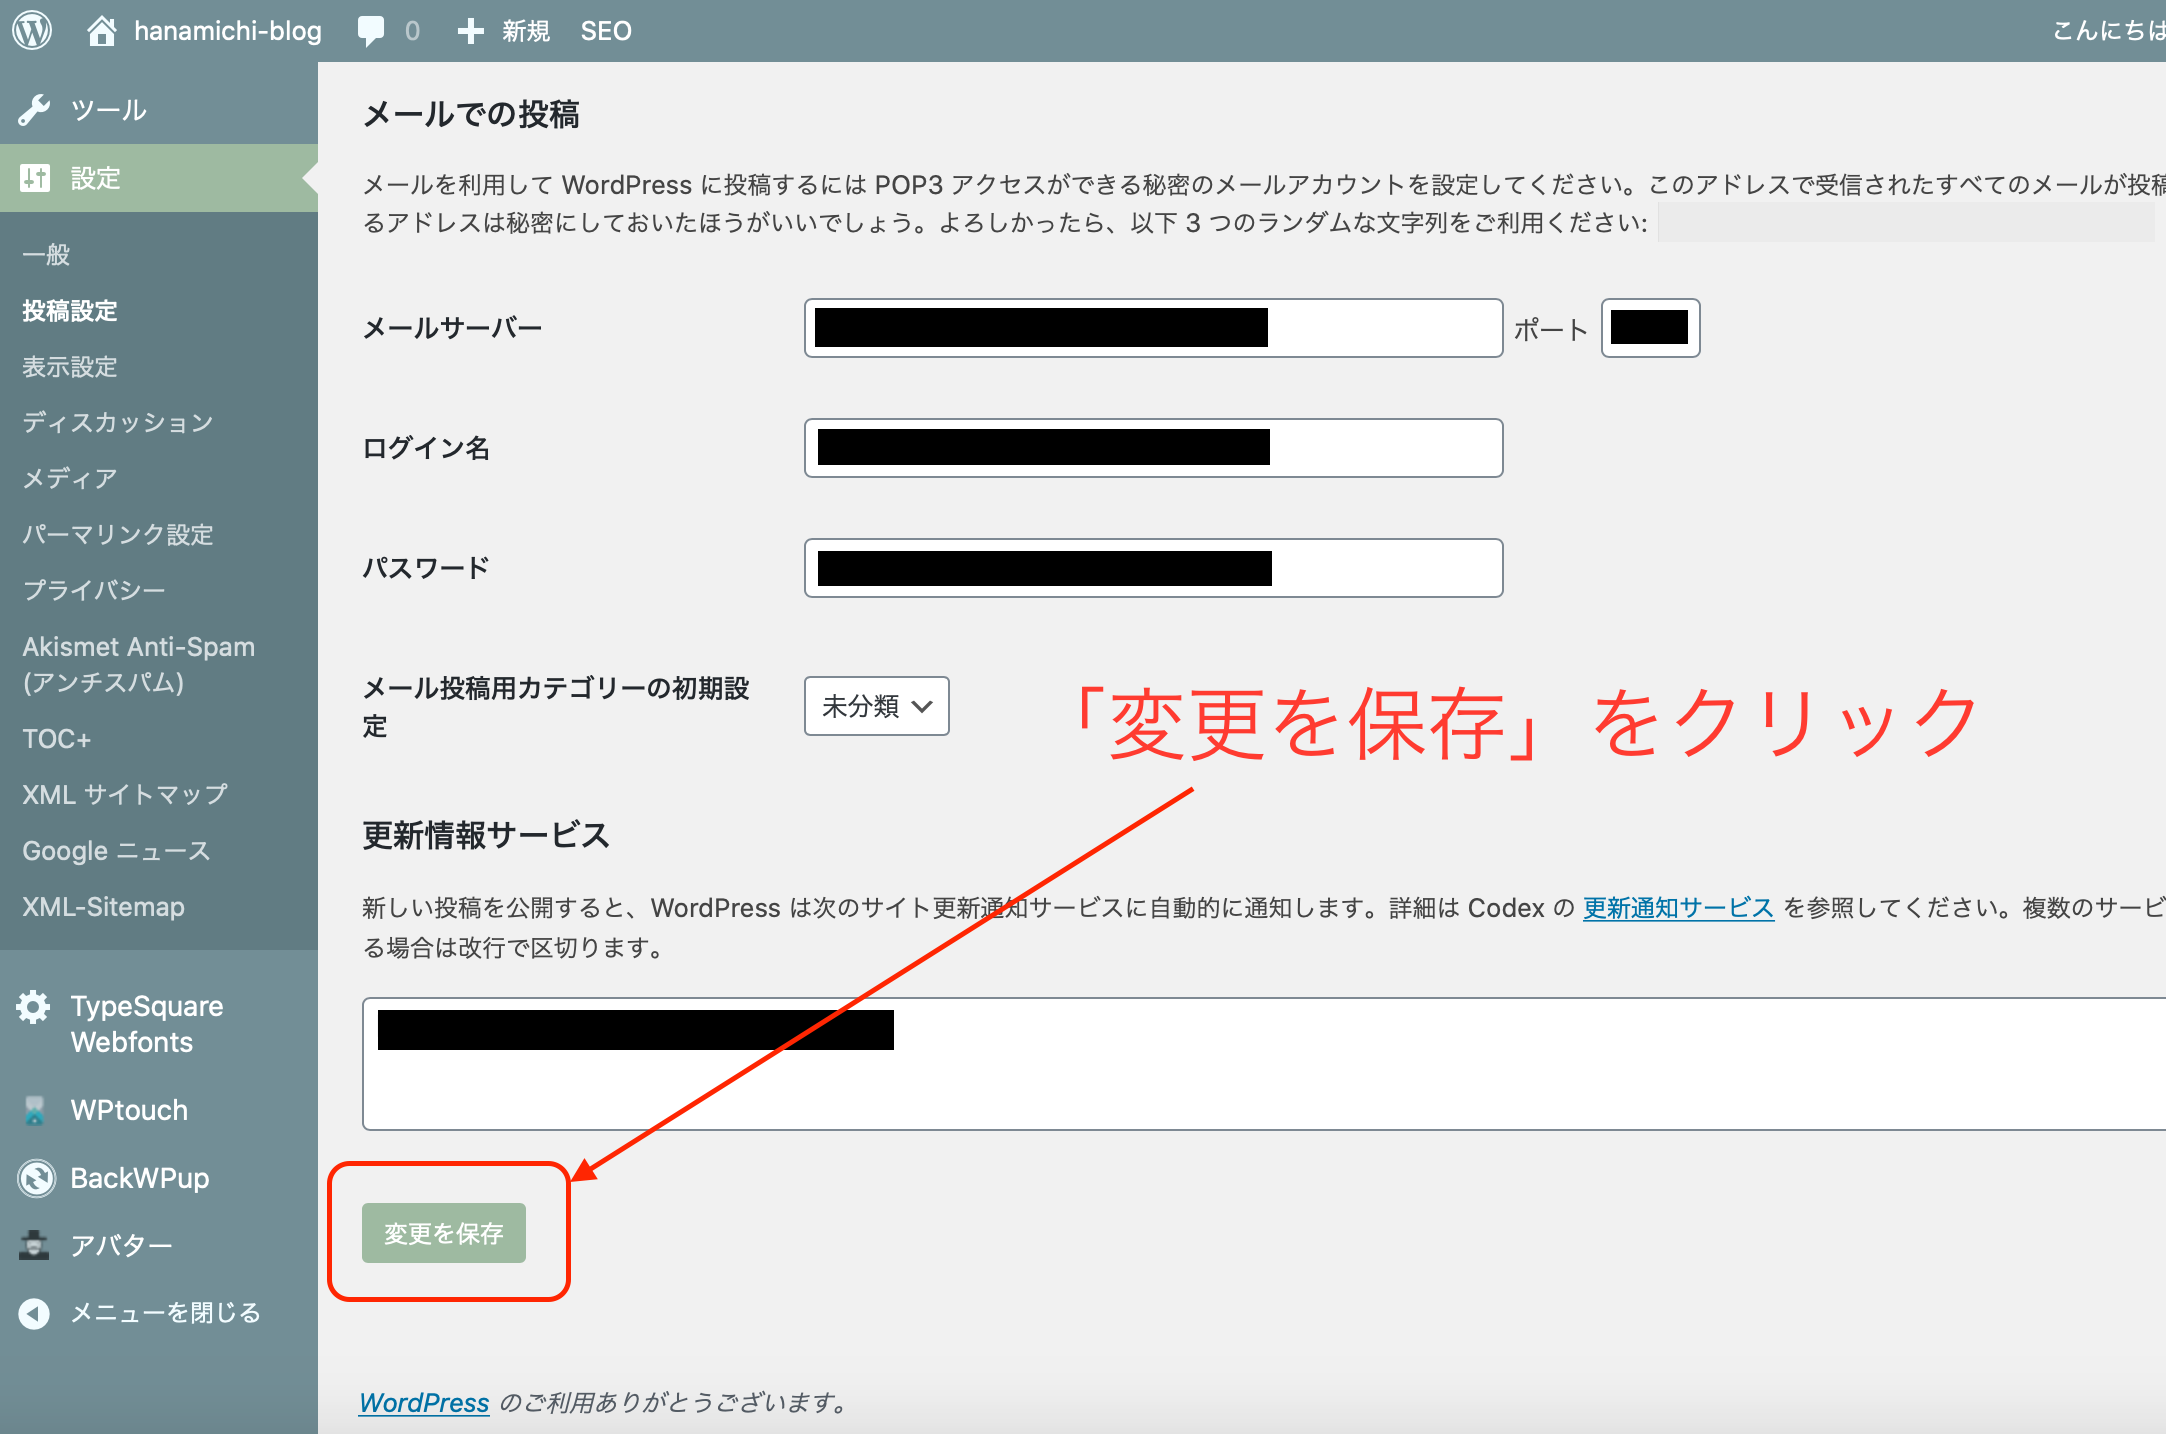Viewport: 2166px width, 1434px height.
Task: Go to 表示設定 submenu
Action: (x=70, y=367)
